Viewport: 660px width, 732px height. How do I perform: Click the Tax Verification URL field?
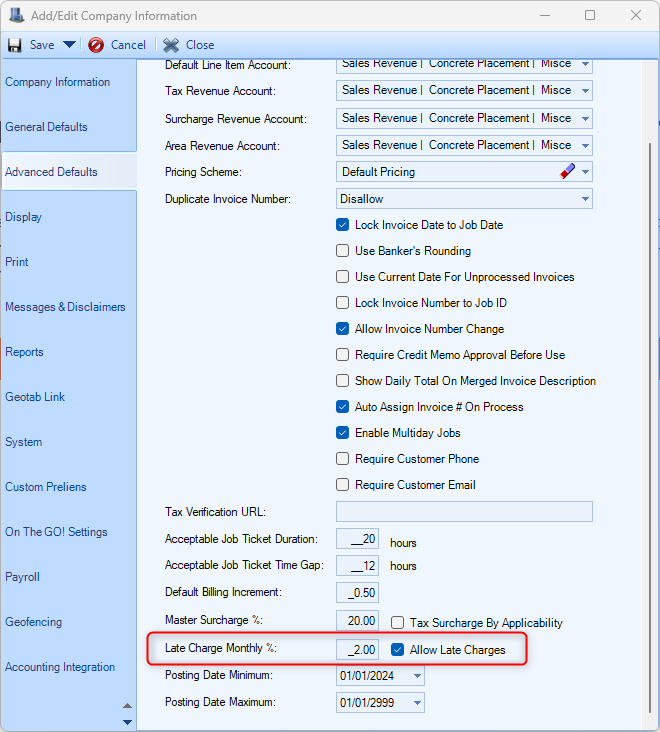(x=464, y=512)
